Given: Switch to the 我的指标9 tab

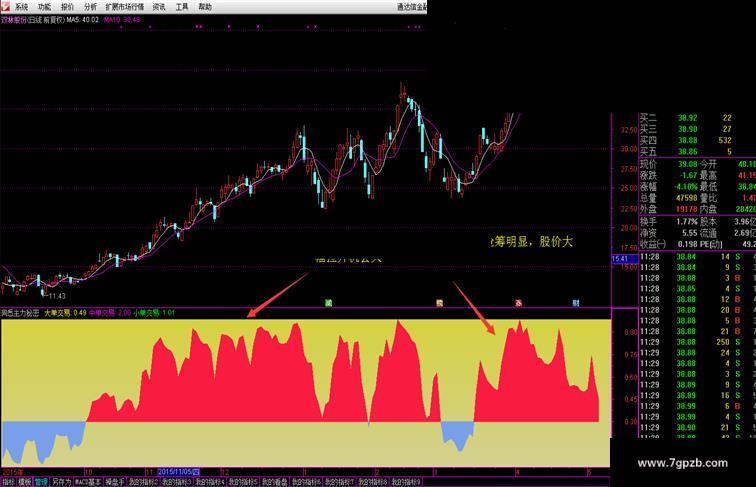Looking at the screenshot, I should (x=406, y=482).
